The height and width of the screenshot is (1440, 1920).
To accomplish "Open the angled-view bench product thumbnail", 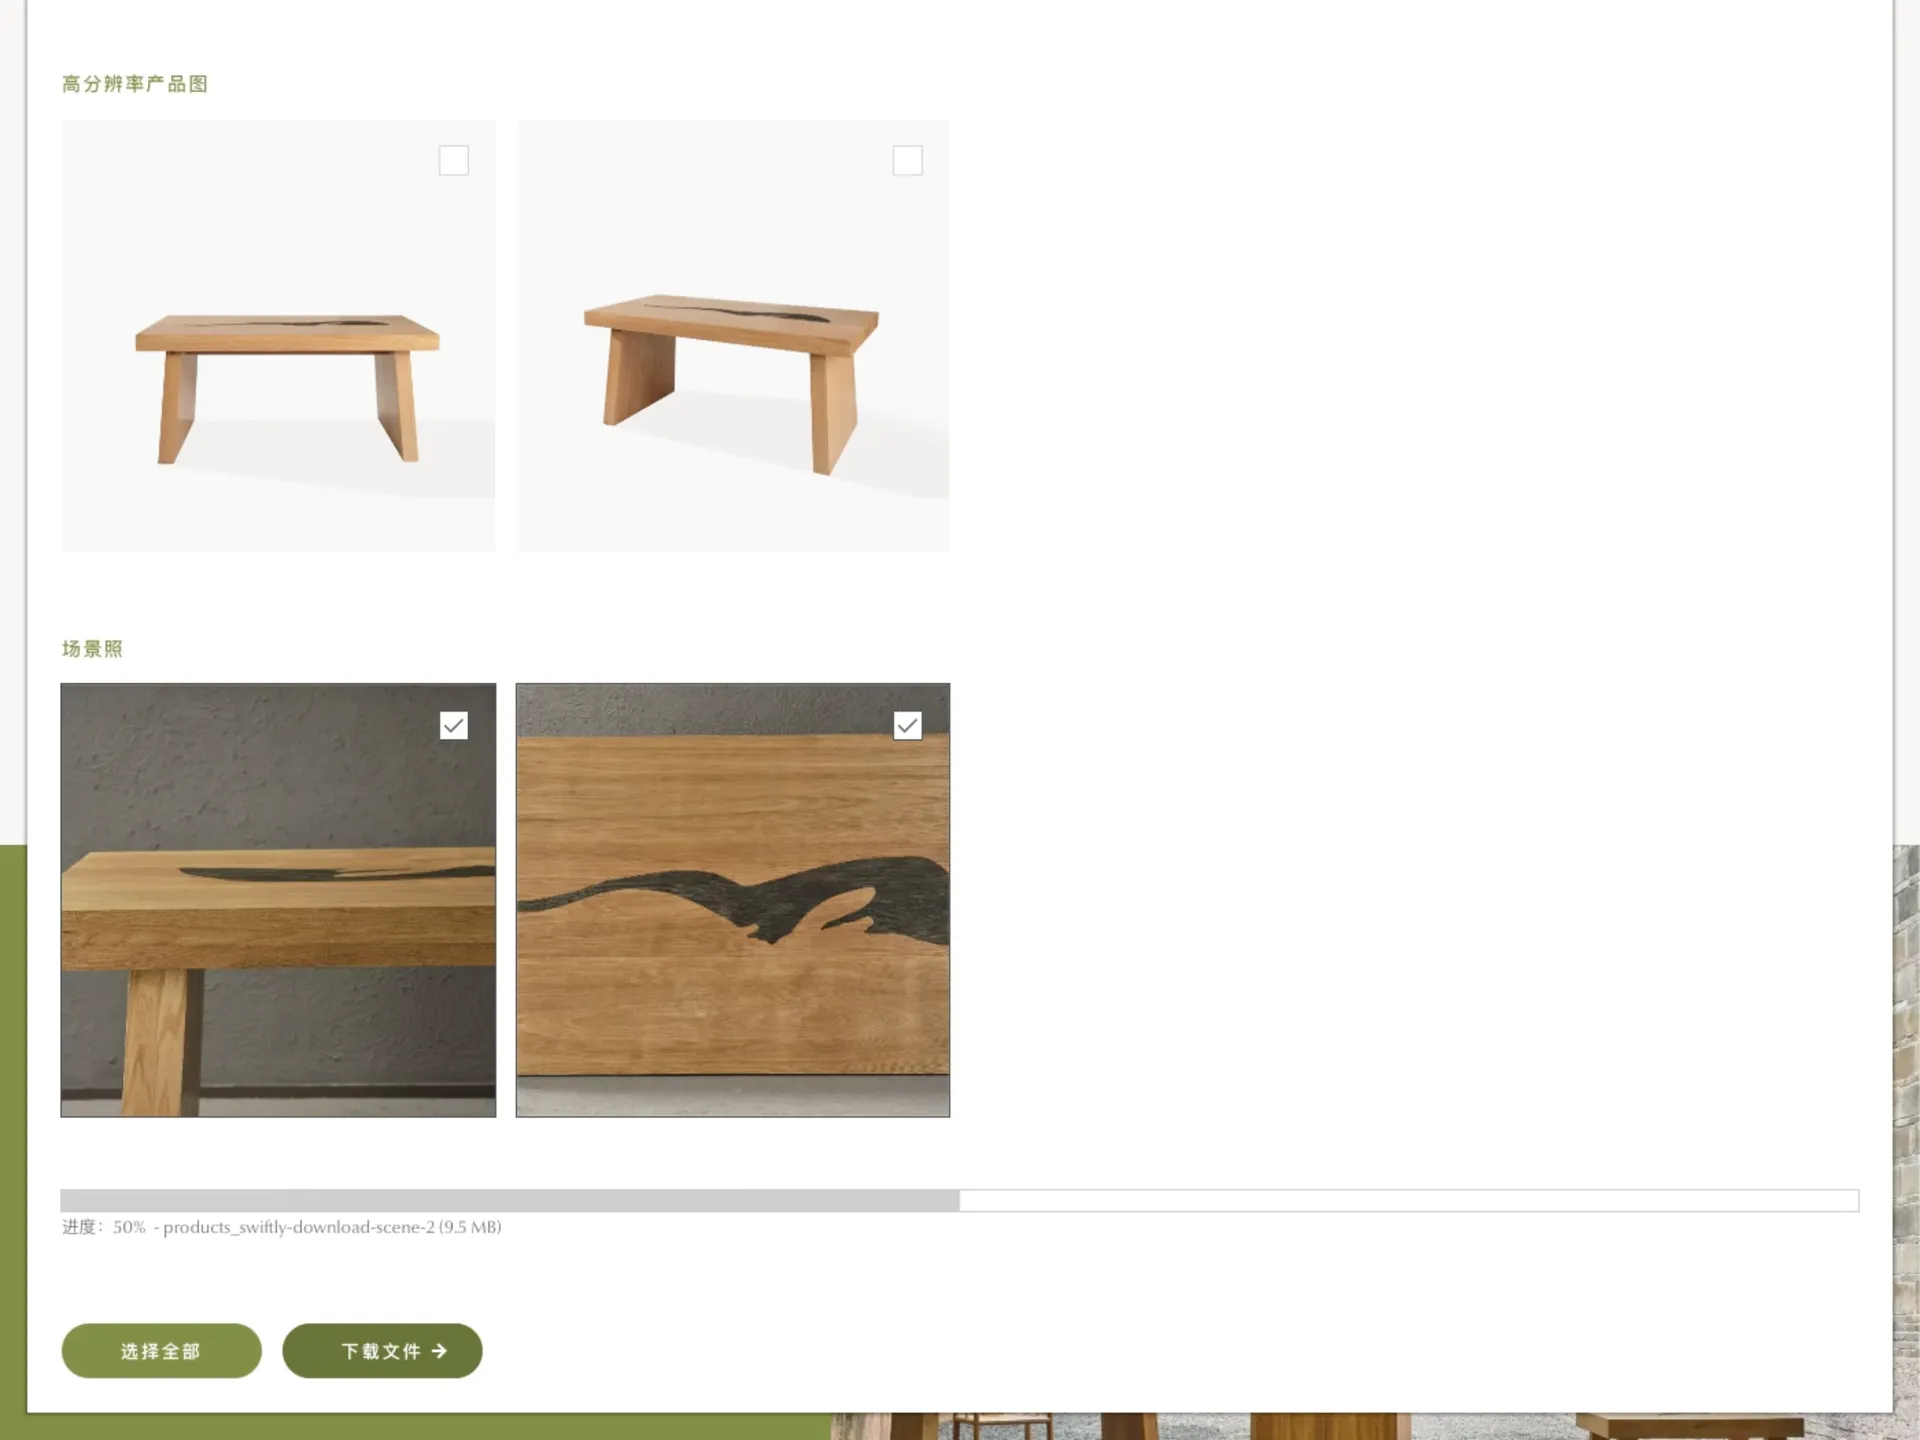I will pos(733,336).
